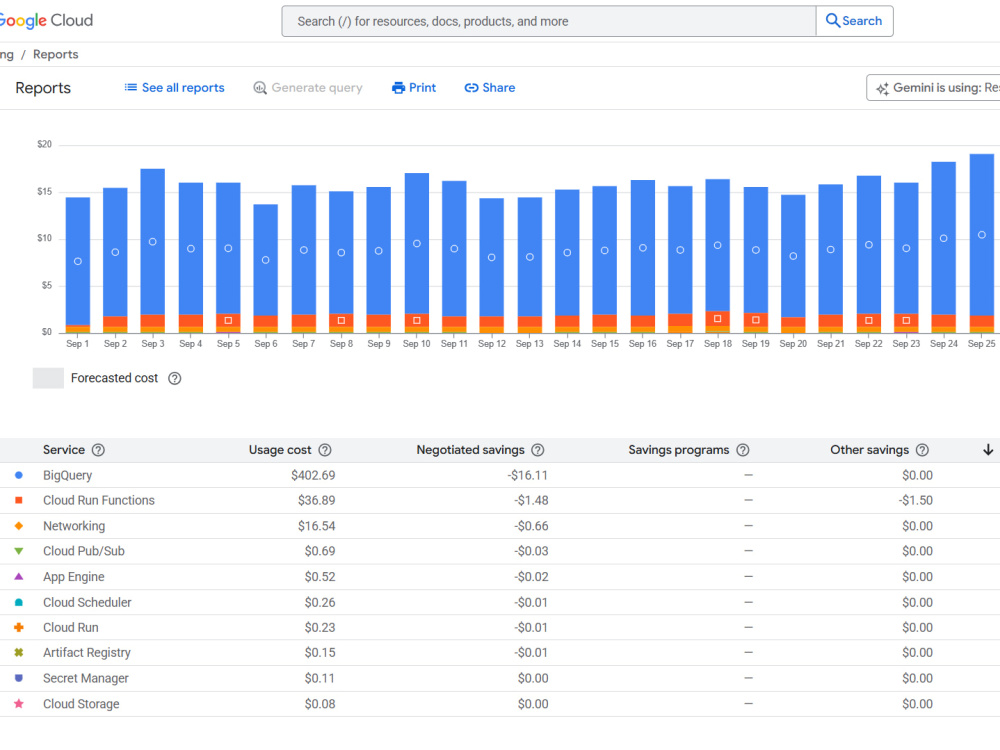Click the Search button
This screenshot has width=1000, height=750.
click(x=855, y=21)
